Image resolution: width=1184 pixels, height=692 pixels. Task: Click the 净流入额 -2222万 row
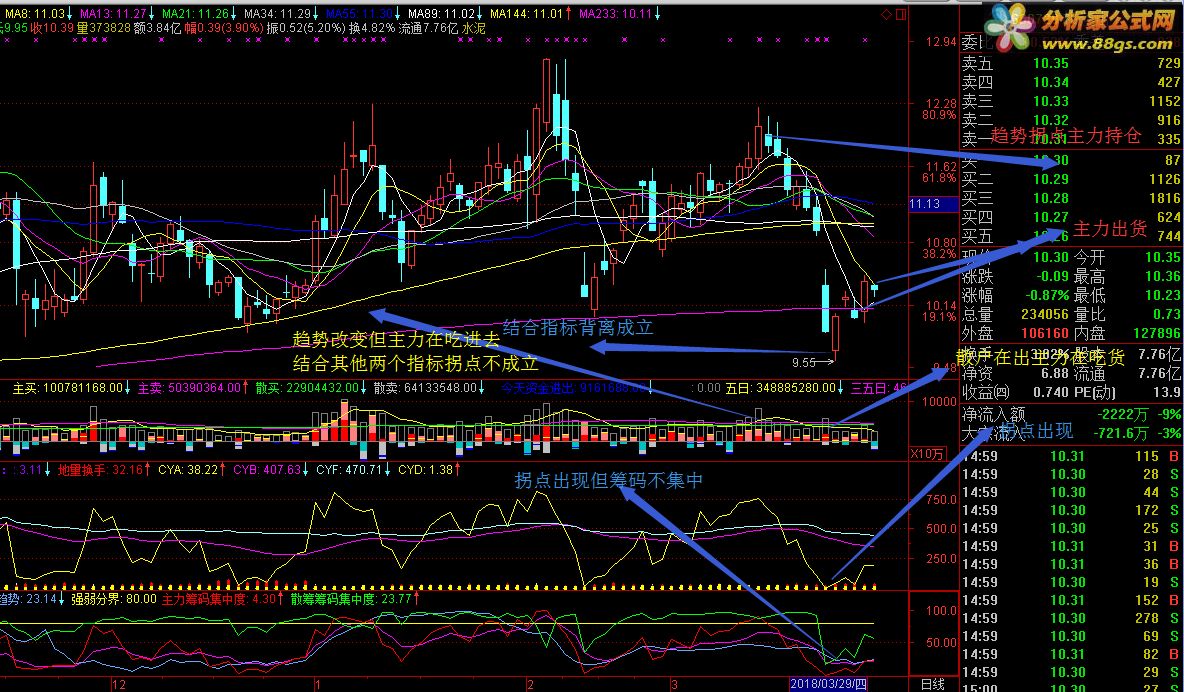coord(1071,414)
